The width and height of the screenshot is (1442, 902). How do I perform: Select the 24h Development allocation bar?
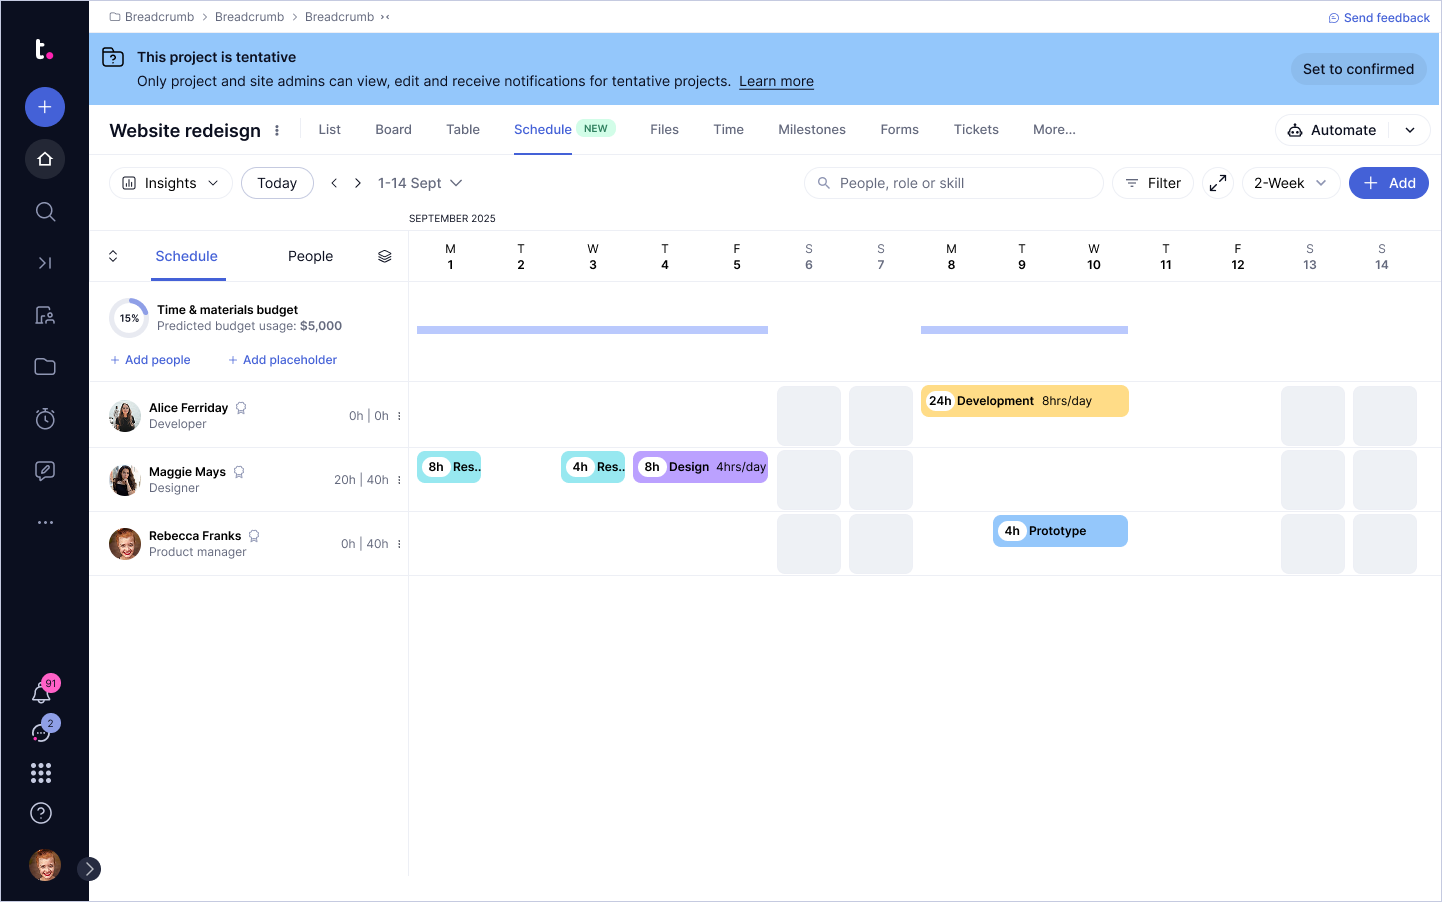coord(1024,401)
